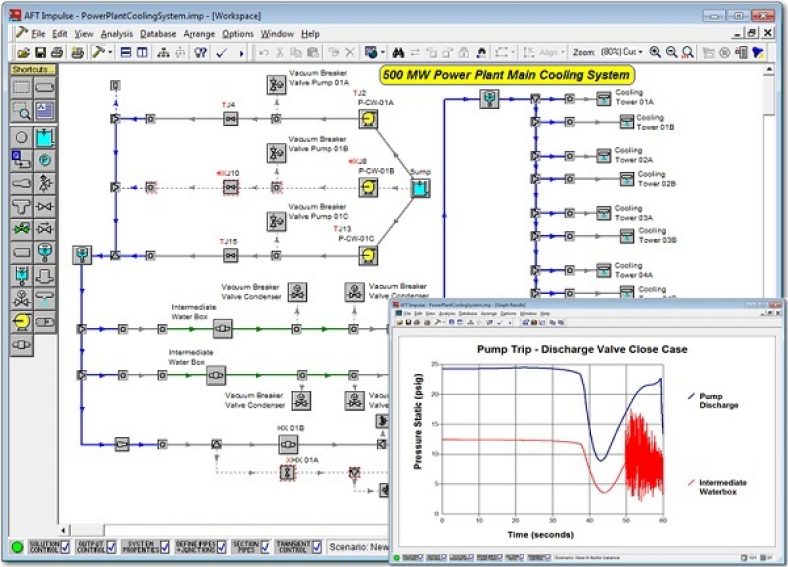Click pump P-CW-01A on the workspace

pos(368,119)
